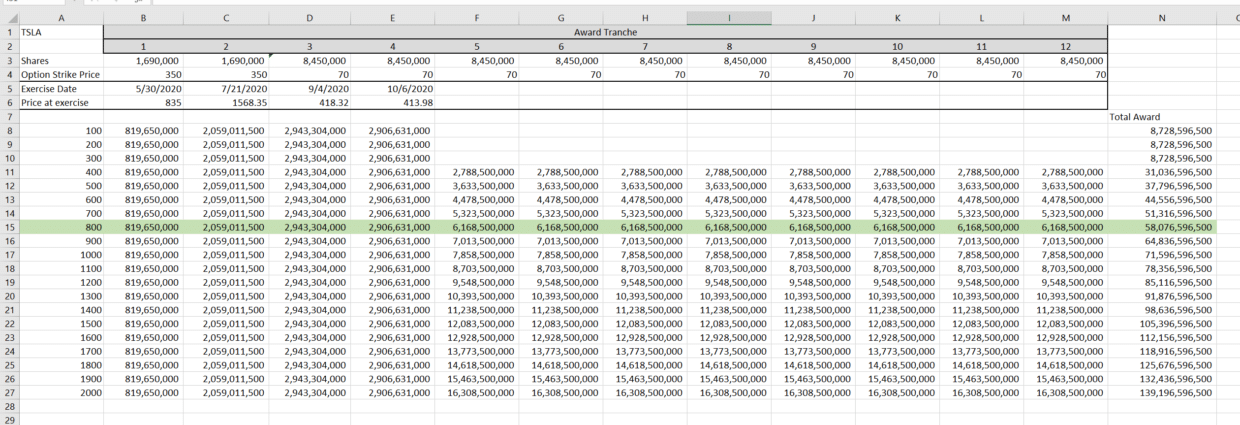
Task: Select exercise date 9/4/2020
Action: point(309,88)
